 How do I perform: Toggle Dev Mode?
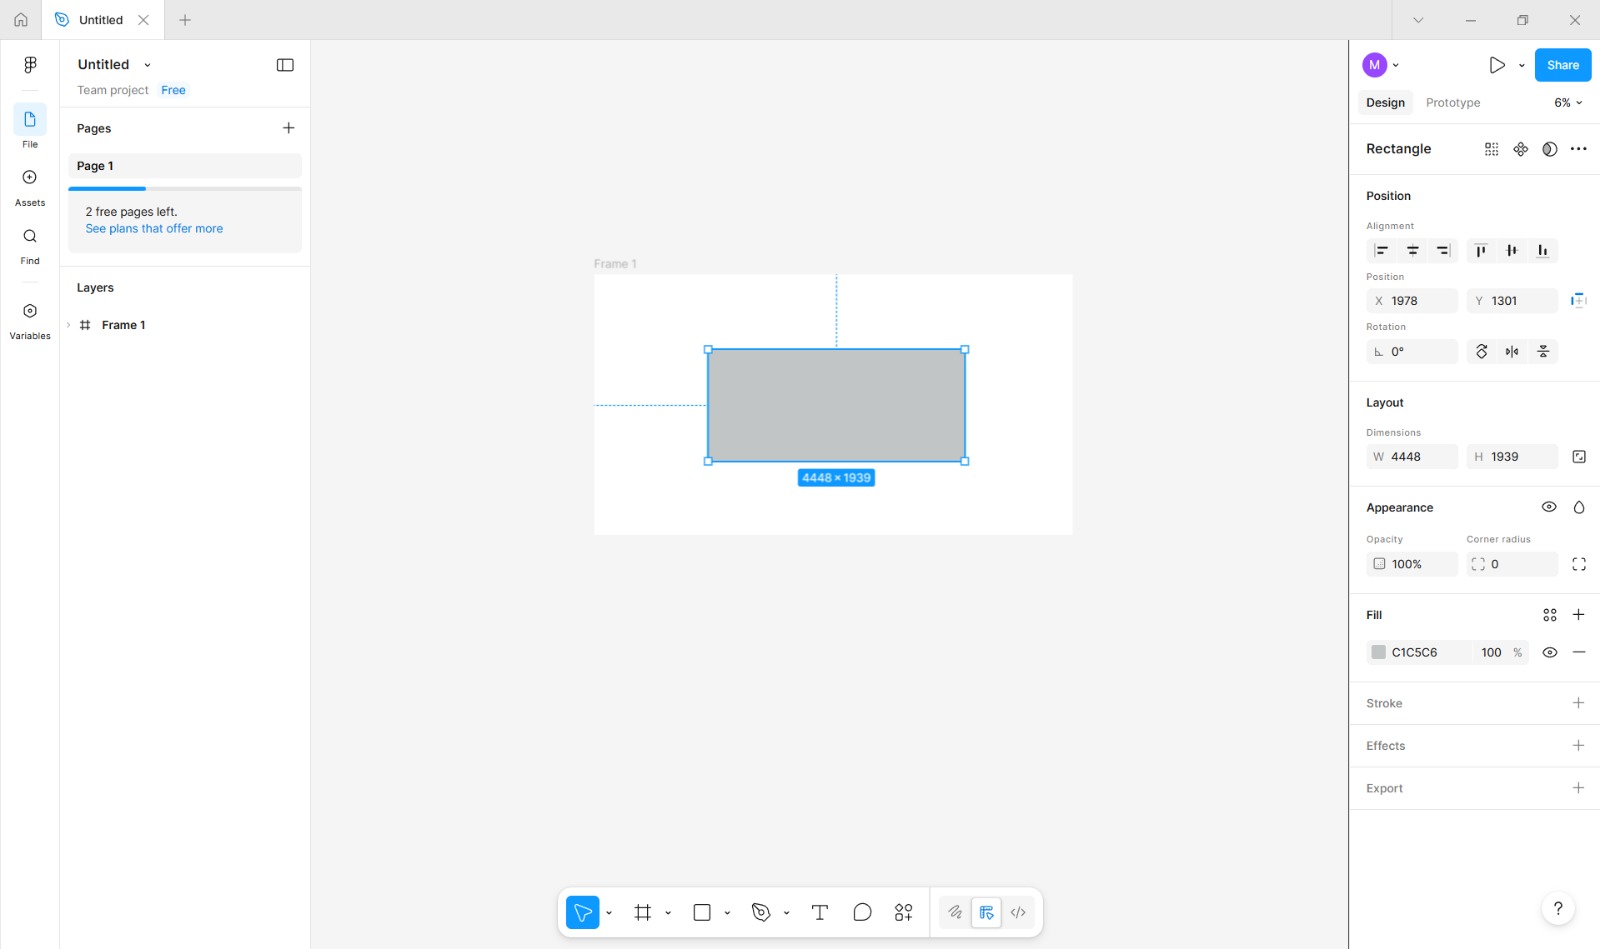tap(1018, 912)
